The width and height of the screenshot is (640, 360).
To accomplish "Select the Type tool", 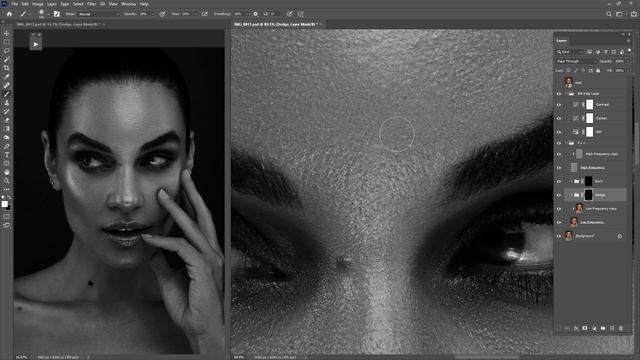I will 7,155.
